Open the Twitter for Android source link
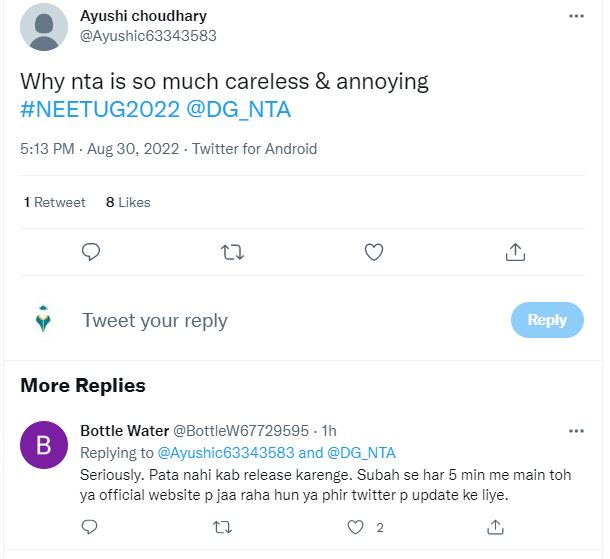Screen dimensions: 610x559 (x=254, y=149)
